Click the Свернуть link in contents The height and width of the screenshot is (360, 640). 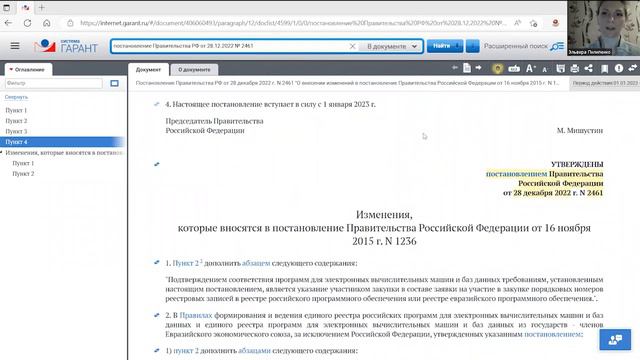click(16, 97)
